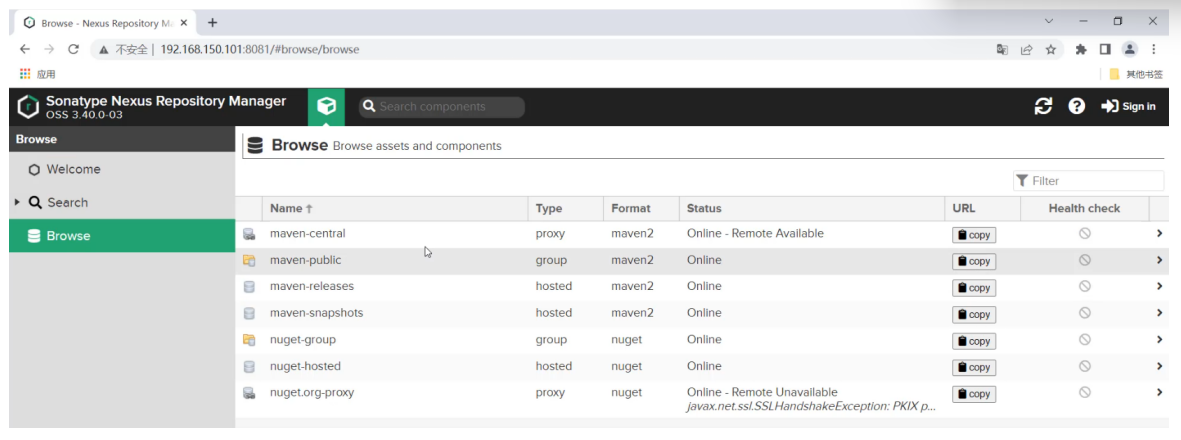Click the nuget-hosted repository icon

click(249, 367)
